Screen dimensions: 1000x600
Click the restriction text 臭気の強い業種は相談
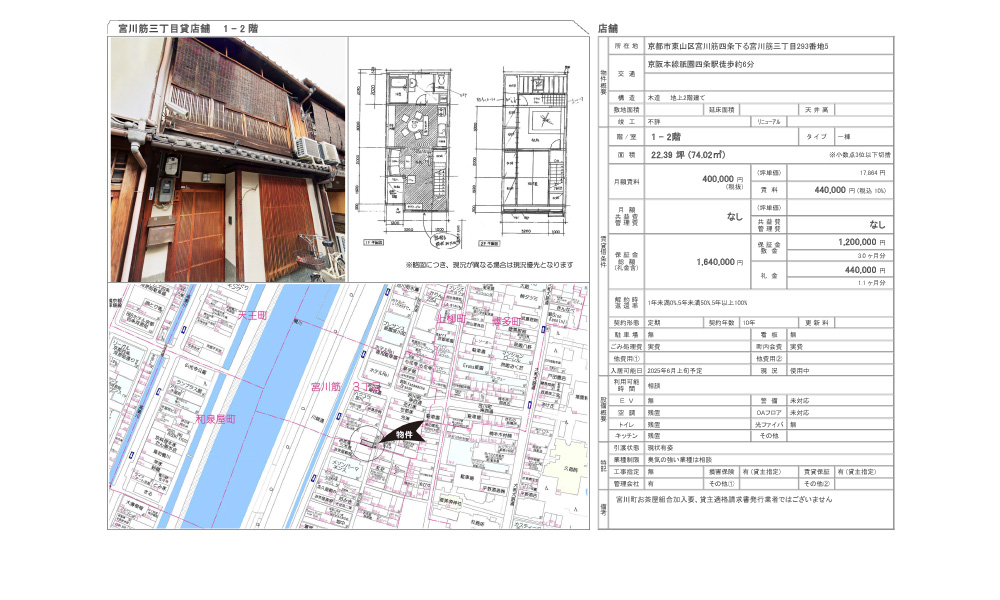pos(680,460)
